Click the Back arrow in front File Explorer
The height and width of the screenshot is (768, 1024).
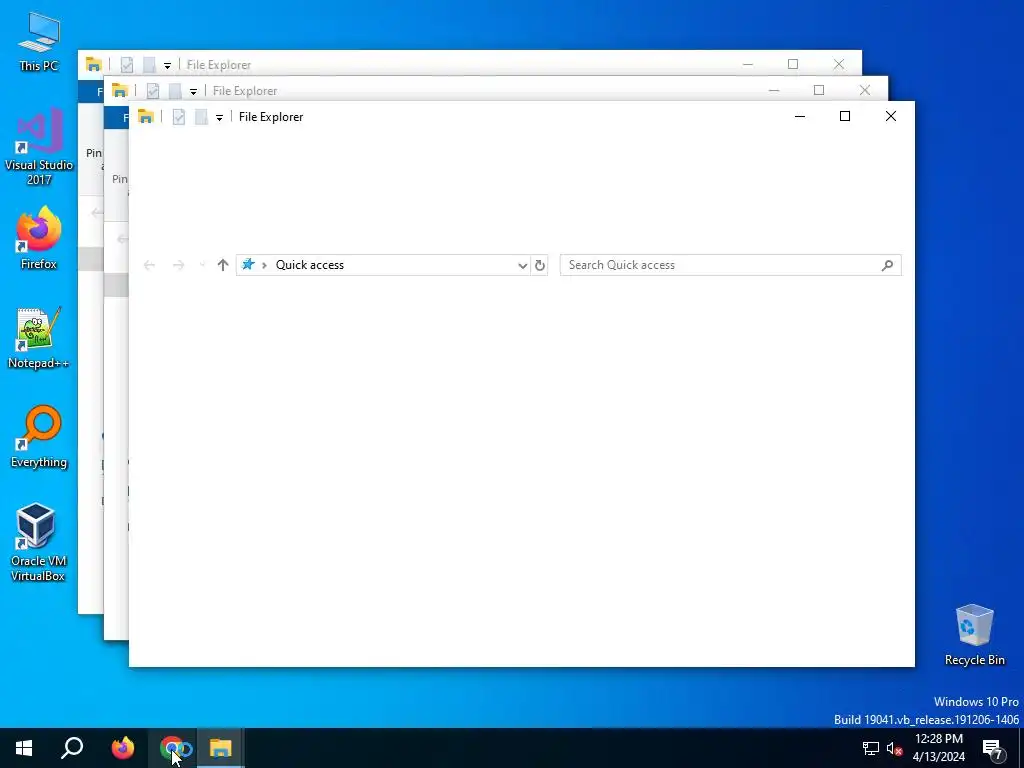(150, 265)
